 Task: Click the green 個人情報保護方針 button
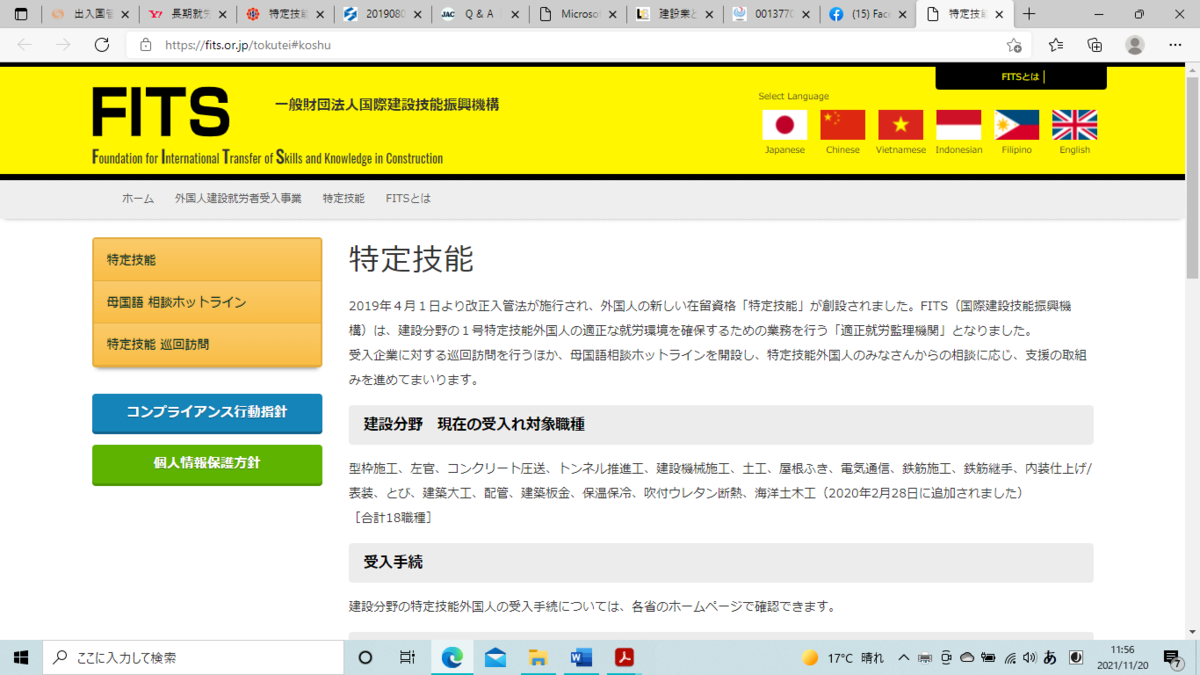(207, 464)
